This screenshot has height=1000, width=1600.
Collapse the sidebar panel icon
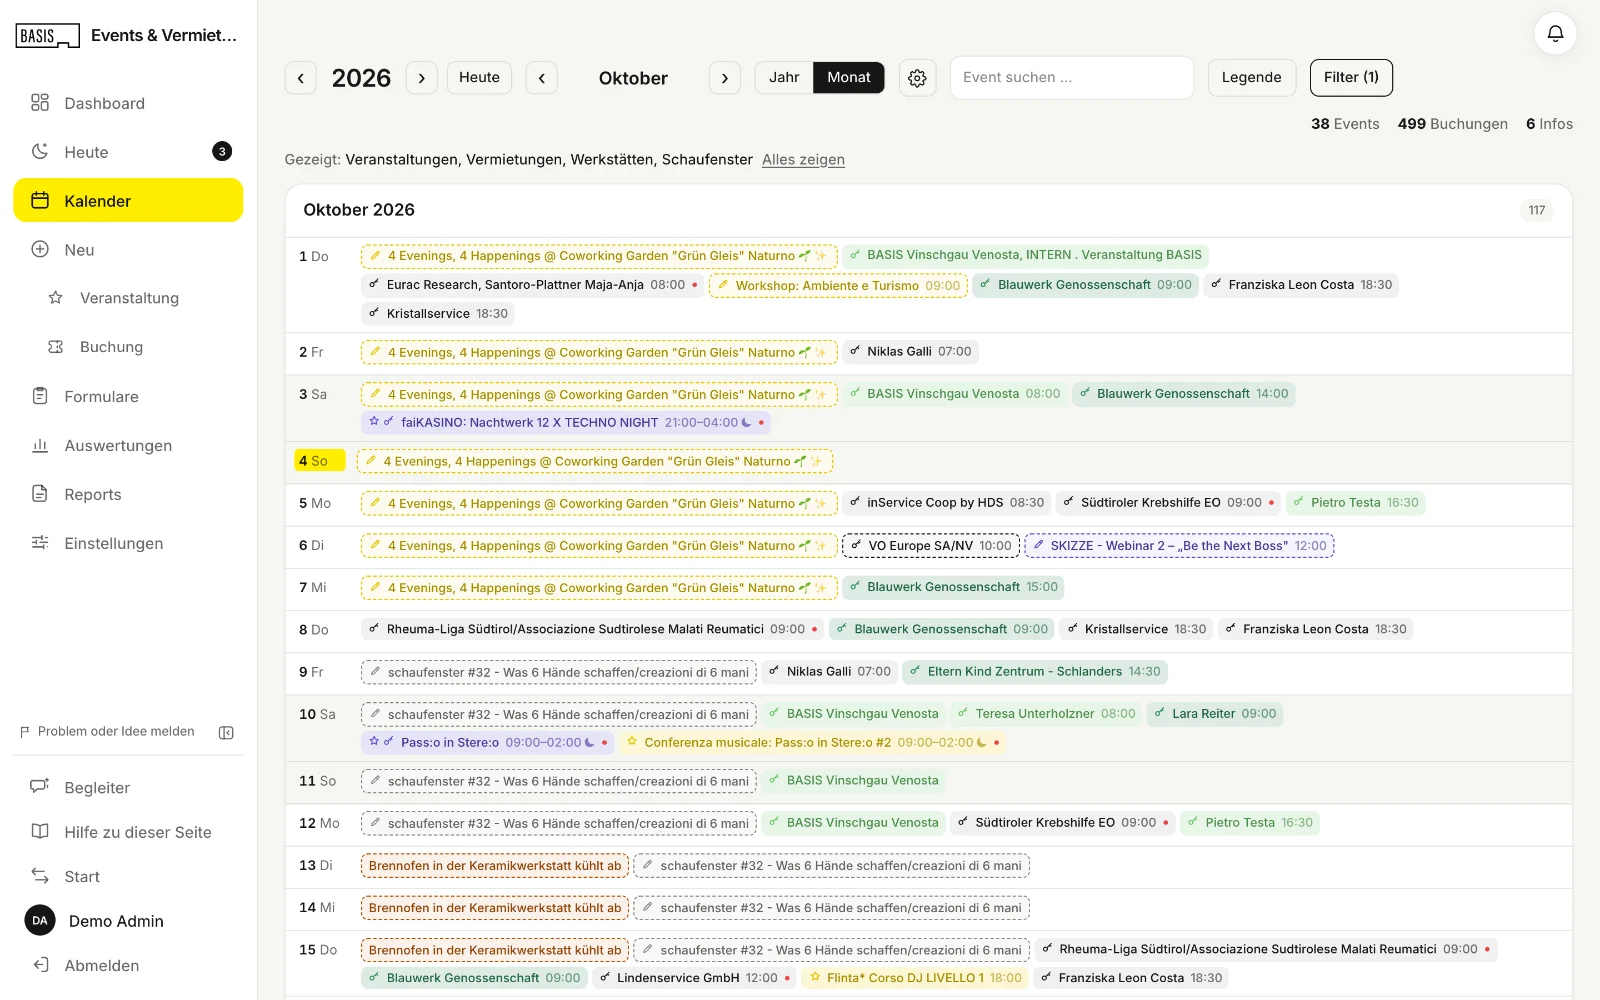pos(226,732)
